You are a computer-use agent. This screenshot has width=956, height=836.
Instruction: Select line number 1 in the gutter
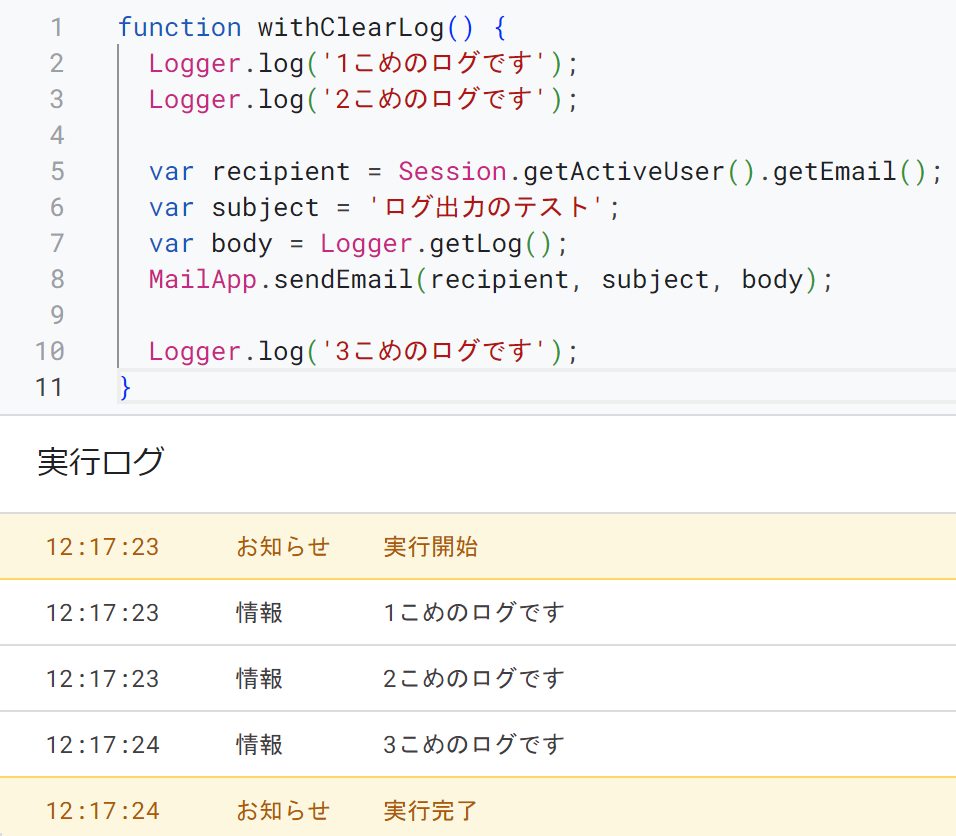tap(57, 27)
